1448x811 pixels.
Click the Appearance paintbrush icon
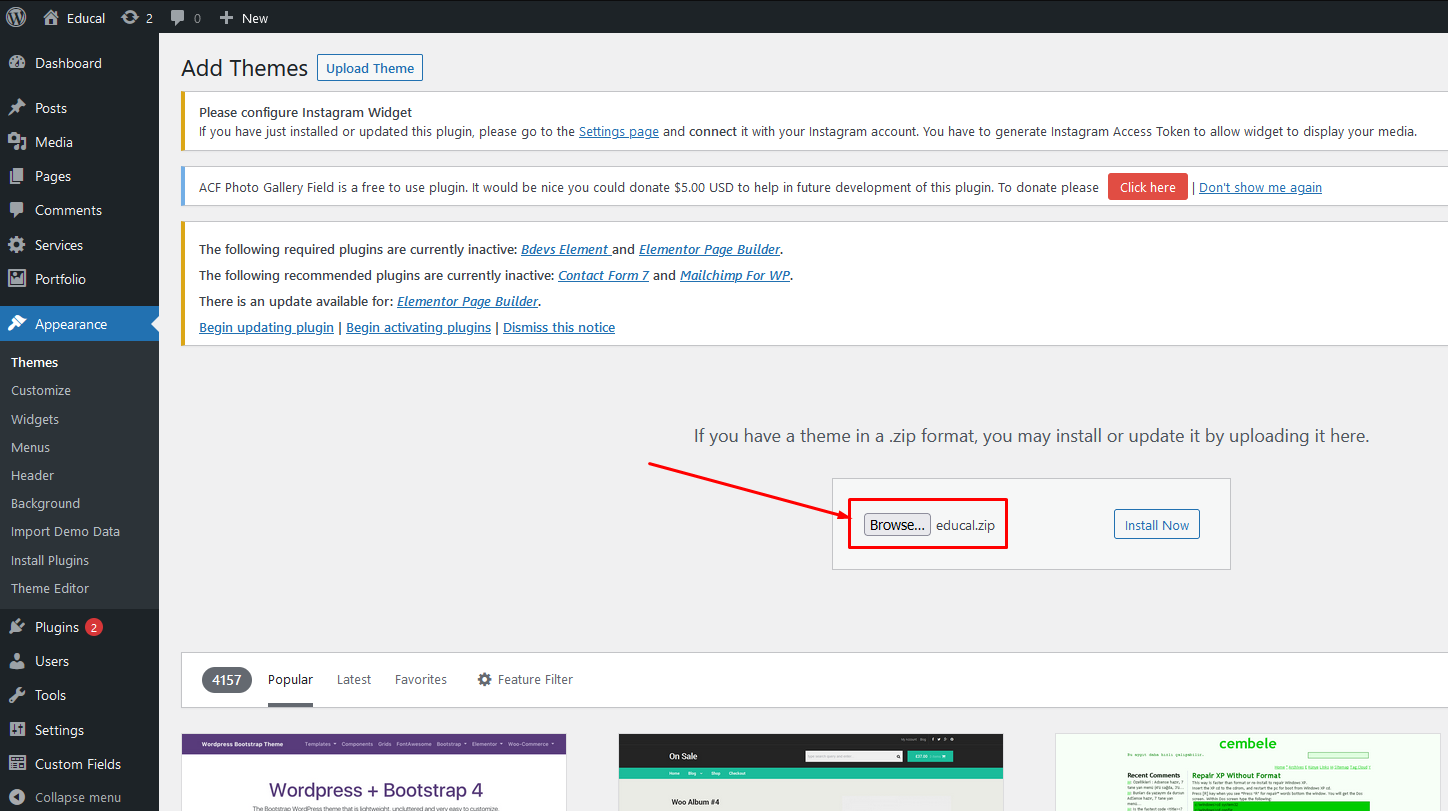17,324
